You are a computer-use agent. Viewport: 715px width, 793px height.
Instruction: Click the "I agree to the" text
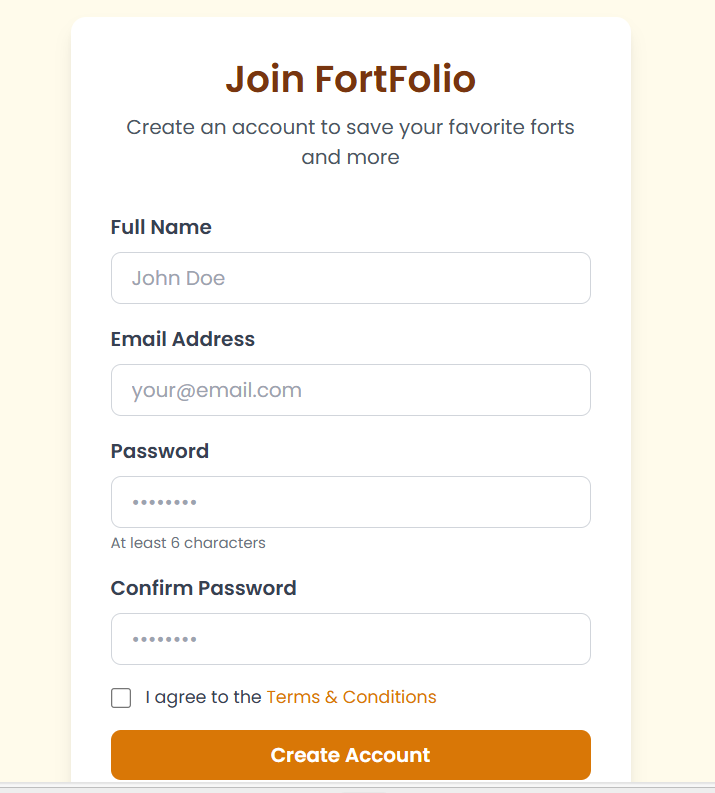[x=203, y=697]
